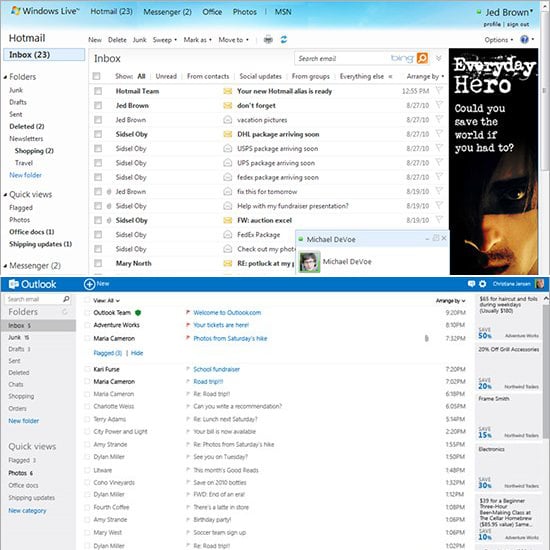550x550 pixels.
Task: Check the Kari Furse message checkbox
Action: [x=87, y=369]
